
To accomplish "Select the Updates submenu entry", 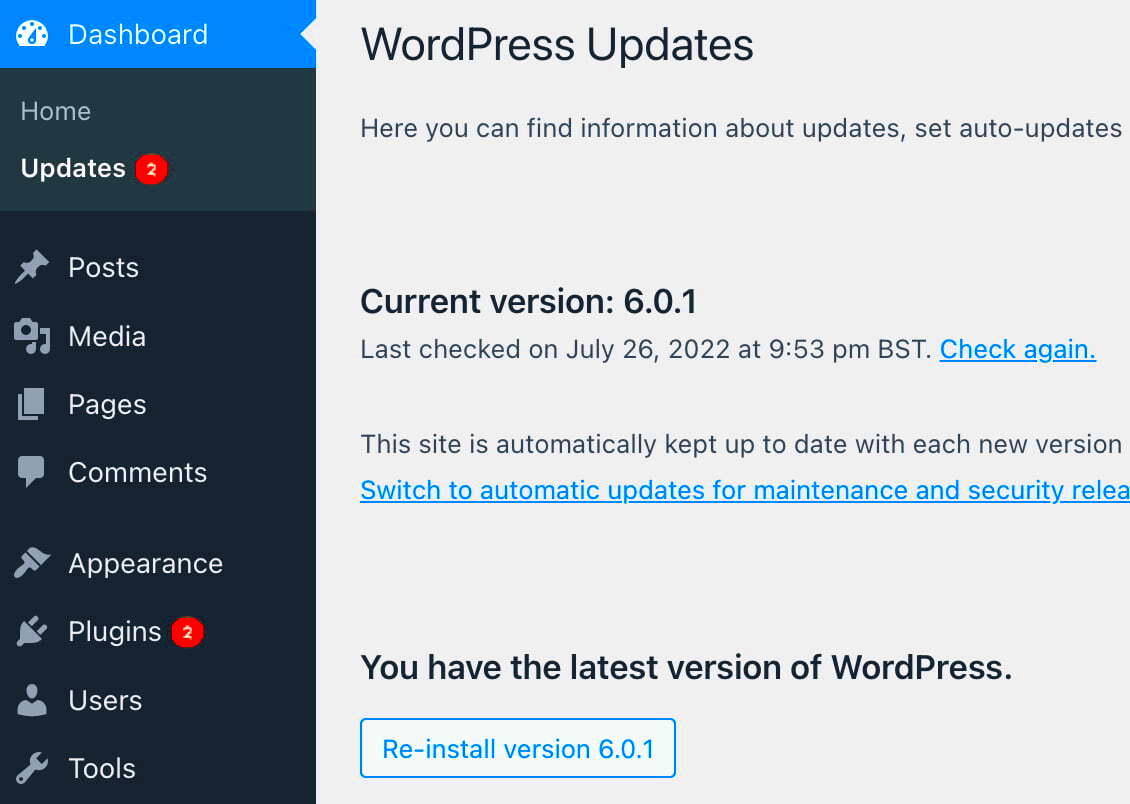I will 73,169.
